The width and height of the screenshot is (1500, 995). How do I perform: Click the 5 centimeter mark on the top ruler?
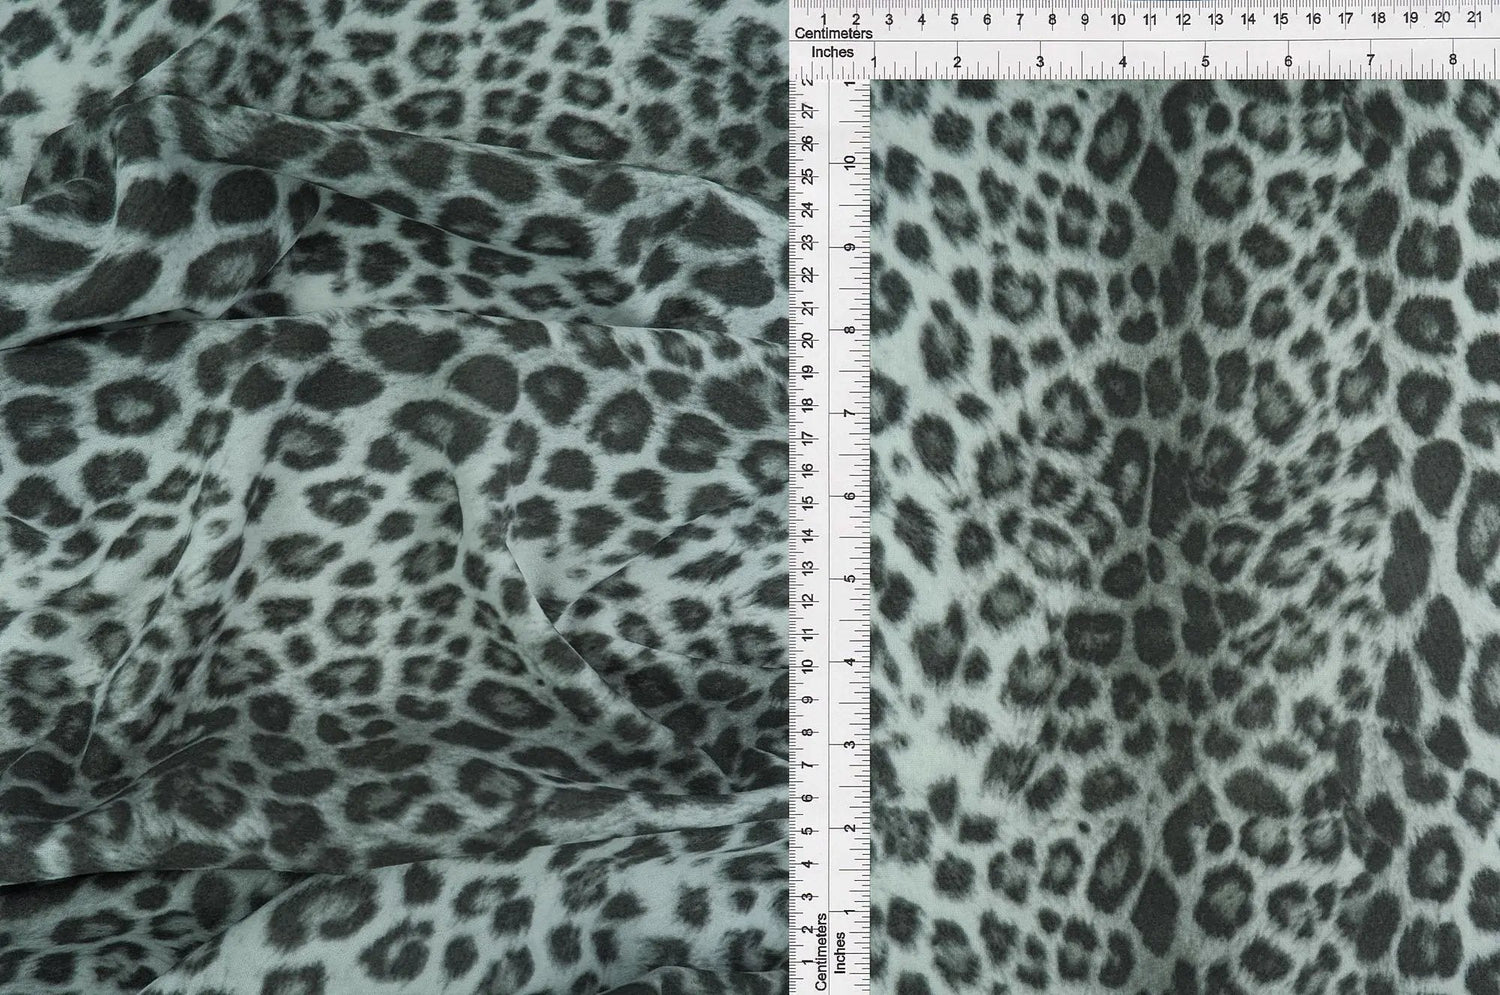[954, 17]
